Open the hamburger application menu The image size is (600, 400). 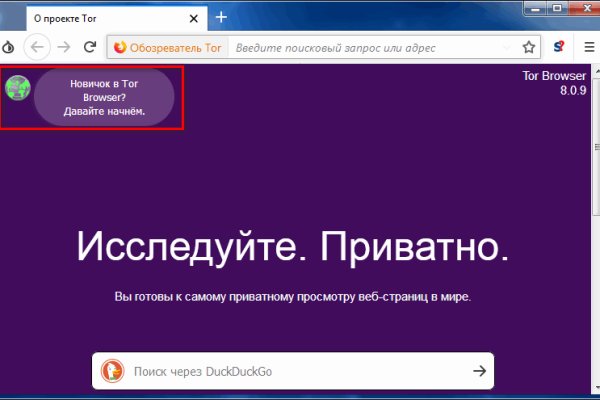[x=590, y=47]
